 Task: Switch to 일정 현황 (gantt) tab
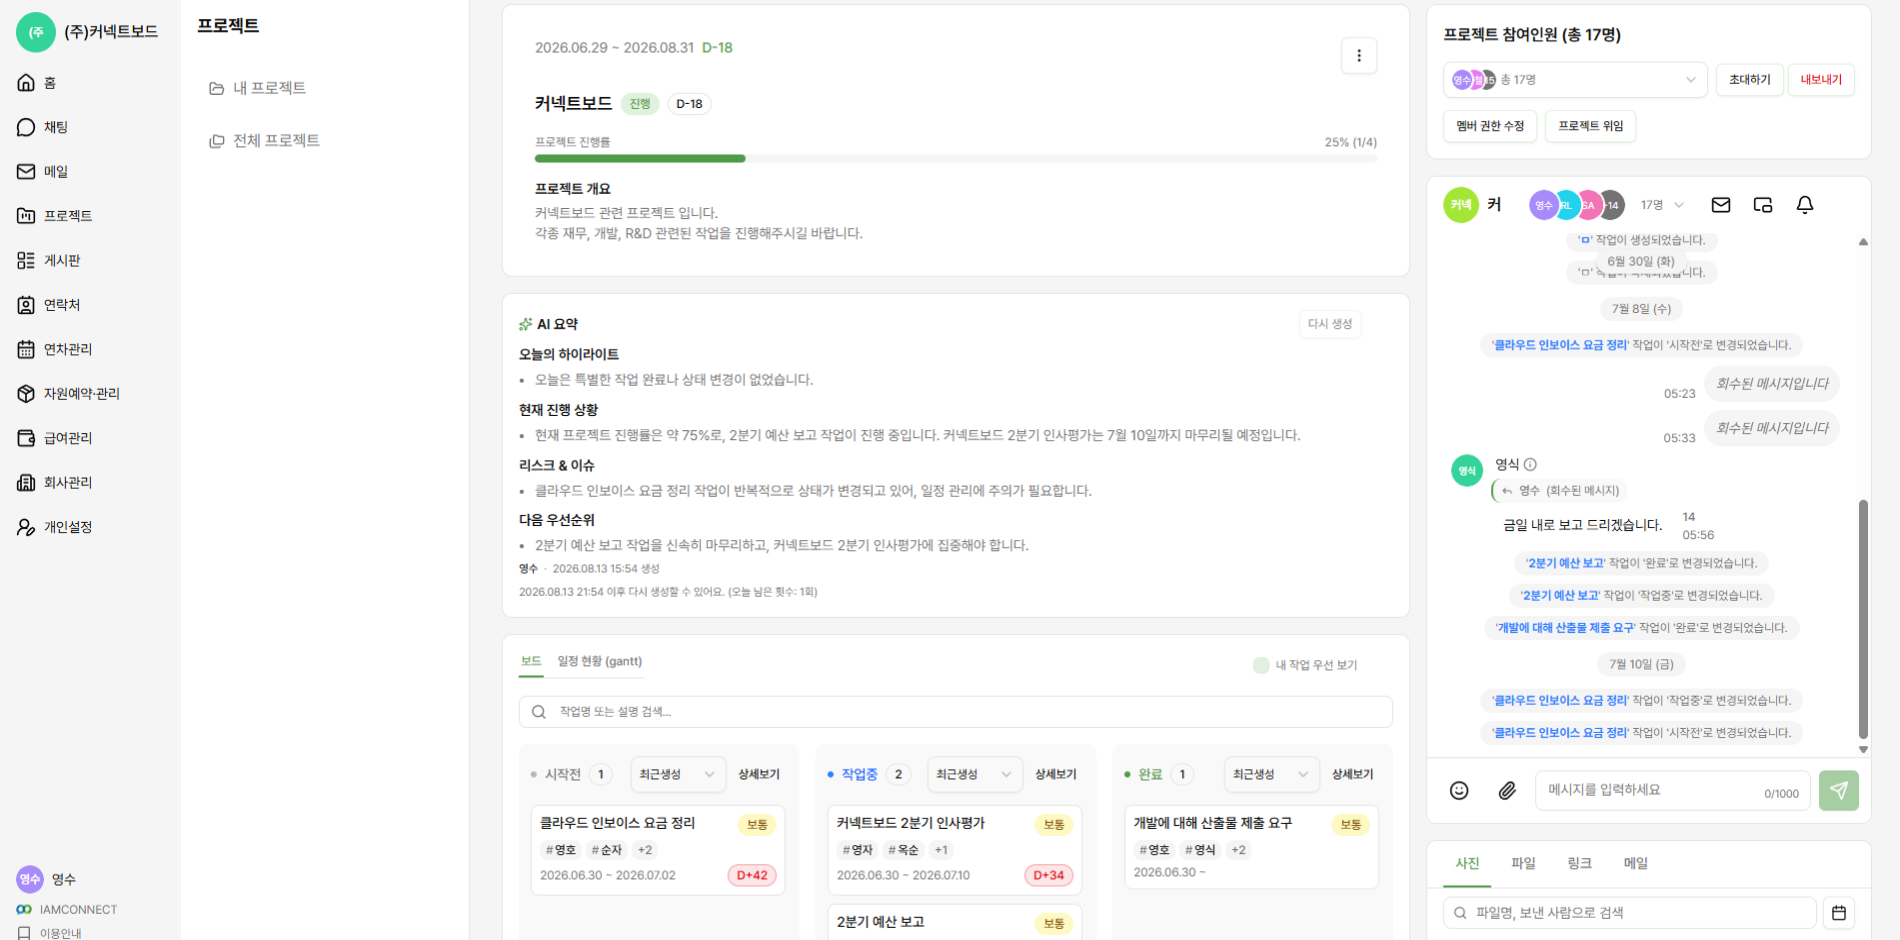coord(599,661)
